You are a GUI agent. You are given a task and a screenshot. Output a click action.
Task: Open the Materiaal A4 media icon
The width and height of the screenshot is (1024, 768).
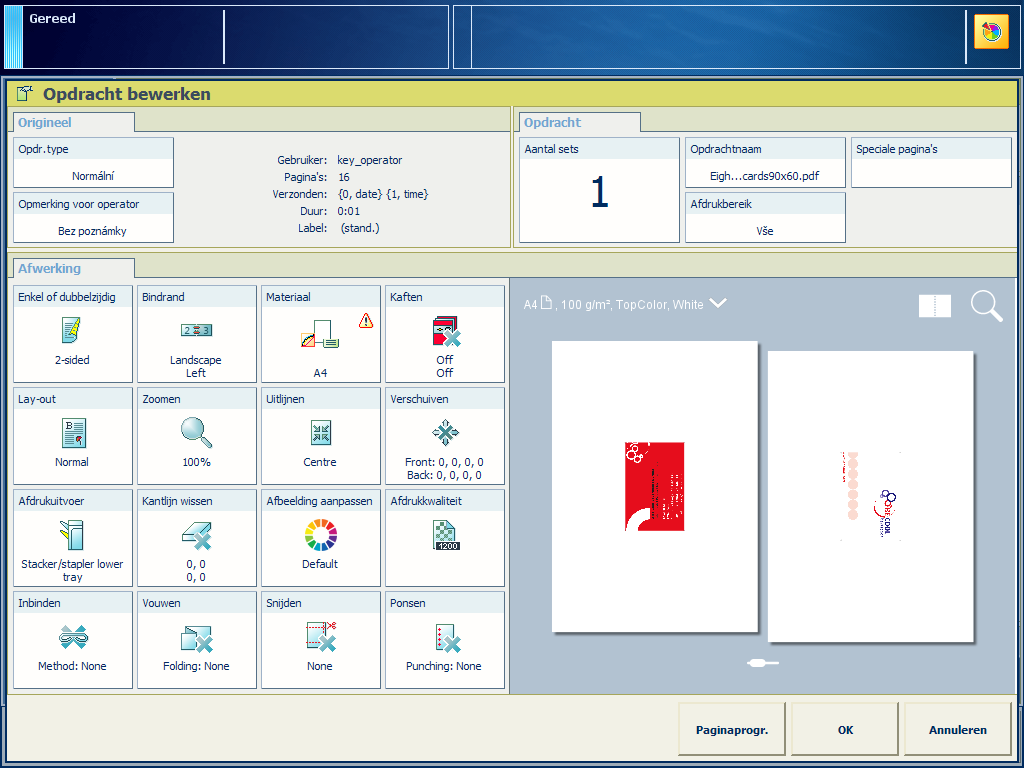tap(320, 340)
